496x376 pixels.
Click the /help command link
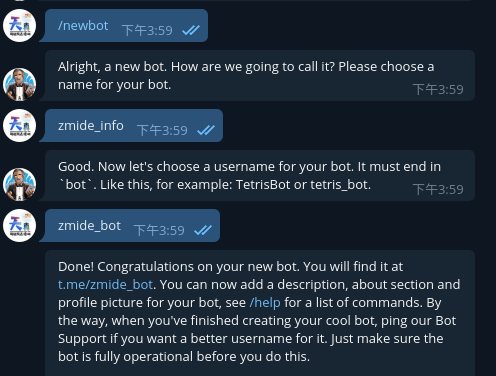click(265, 303)
